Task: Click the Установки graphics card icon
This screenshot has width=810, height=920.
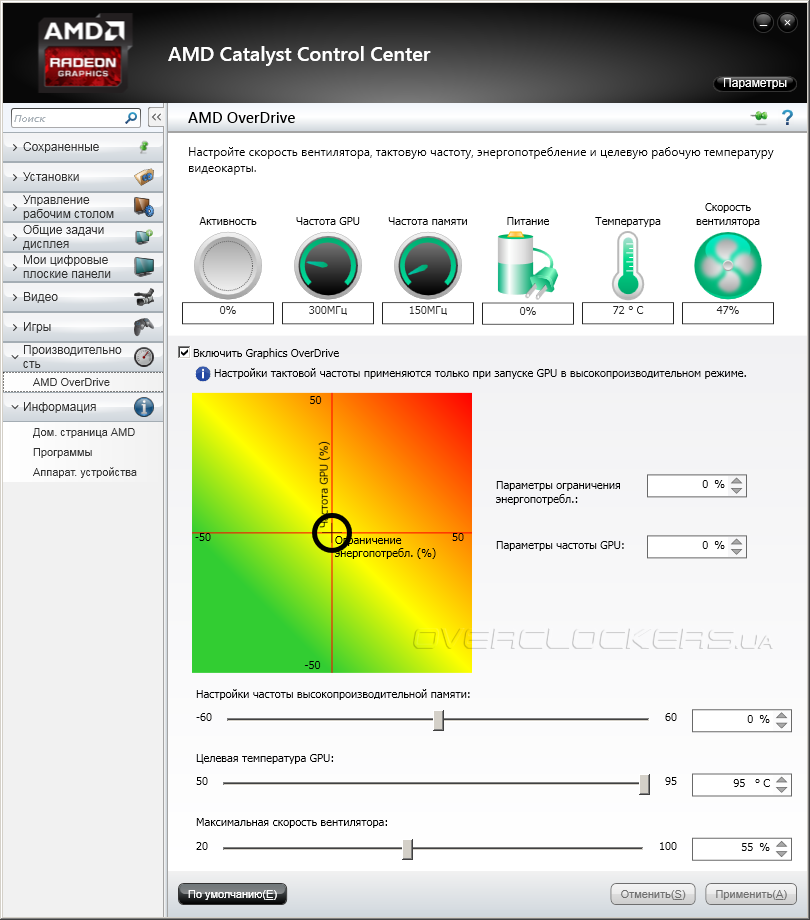Action: click(144, 177)
